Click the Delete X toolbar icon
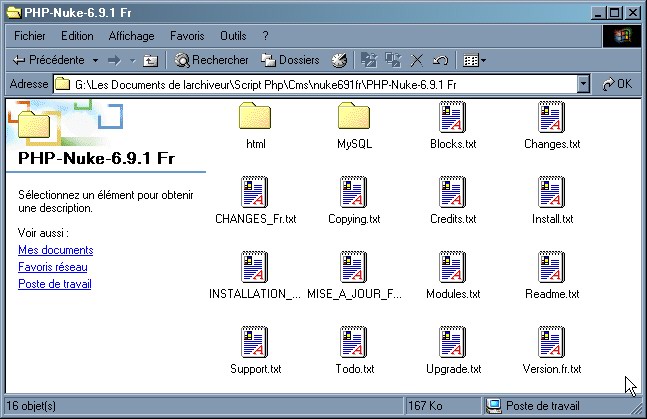 pos(417,61)
